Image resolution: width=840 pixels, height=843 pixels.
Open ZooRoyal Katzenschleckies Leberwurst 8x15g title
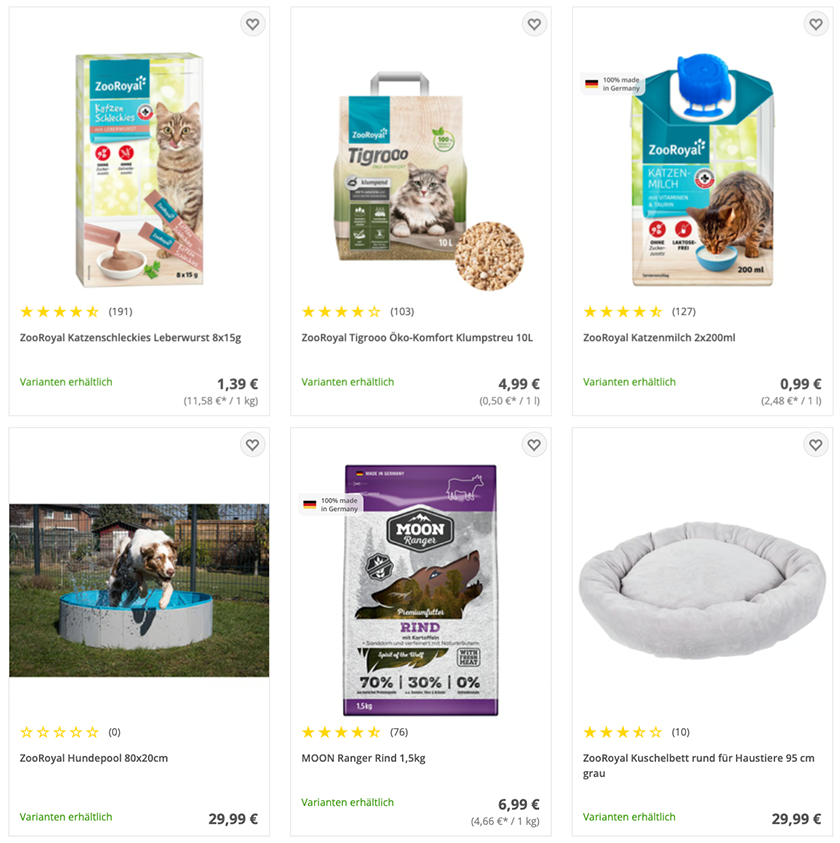pos(130,338)
